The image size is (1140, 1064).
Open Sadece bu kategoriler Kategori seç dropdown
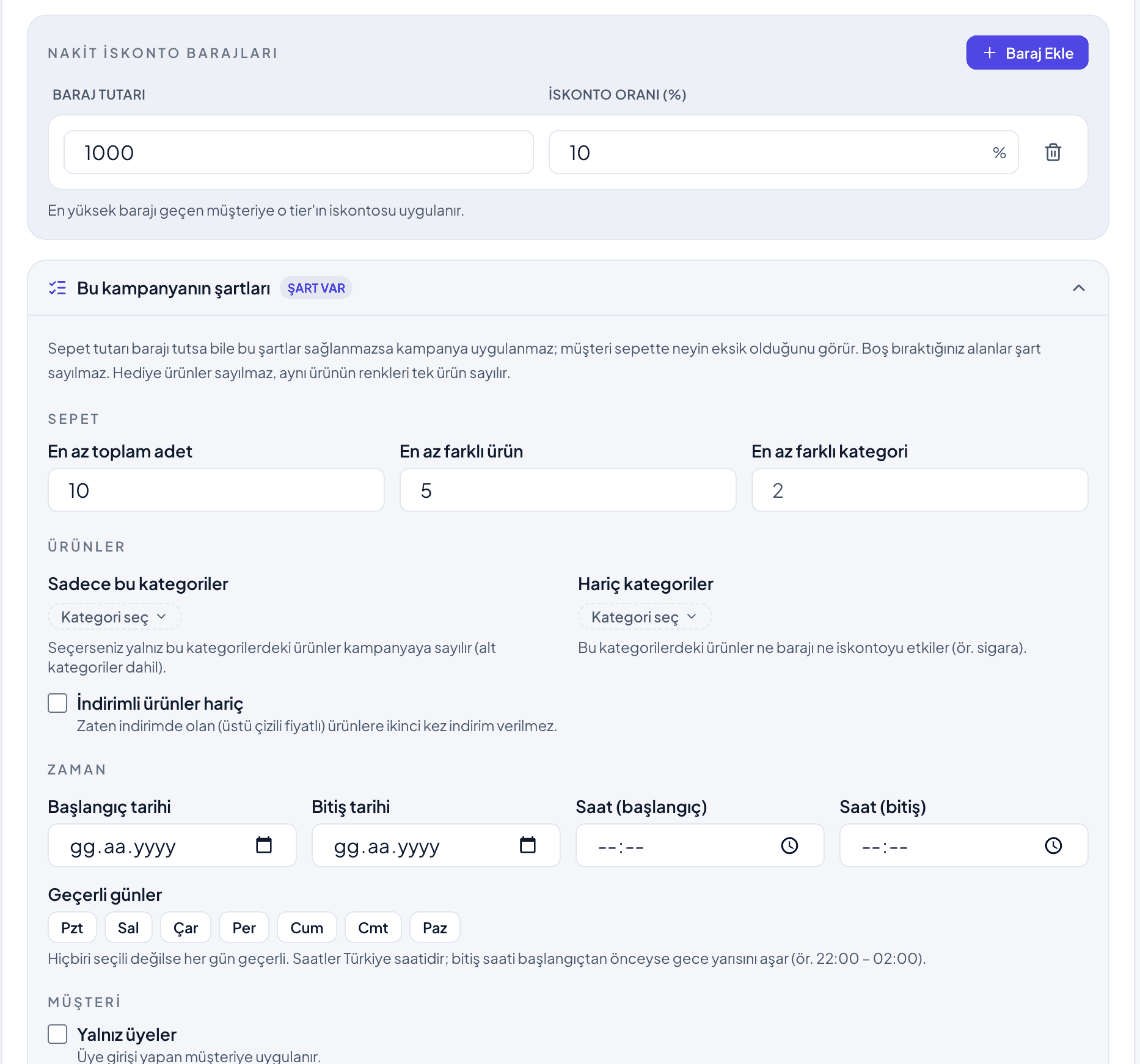tap(114, 617)
